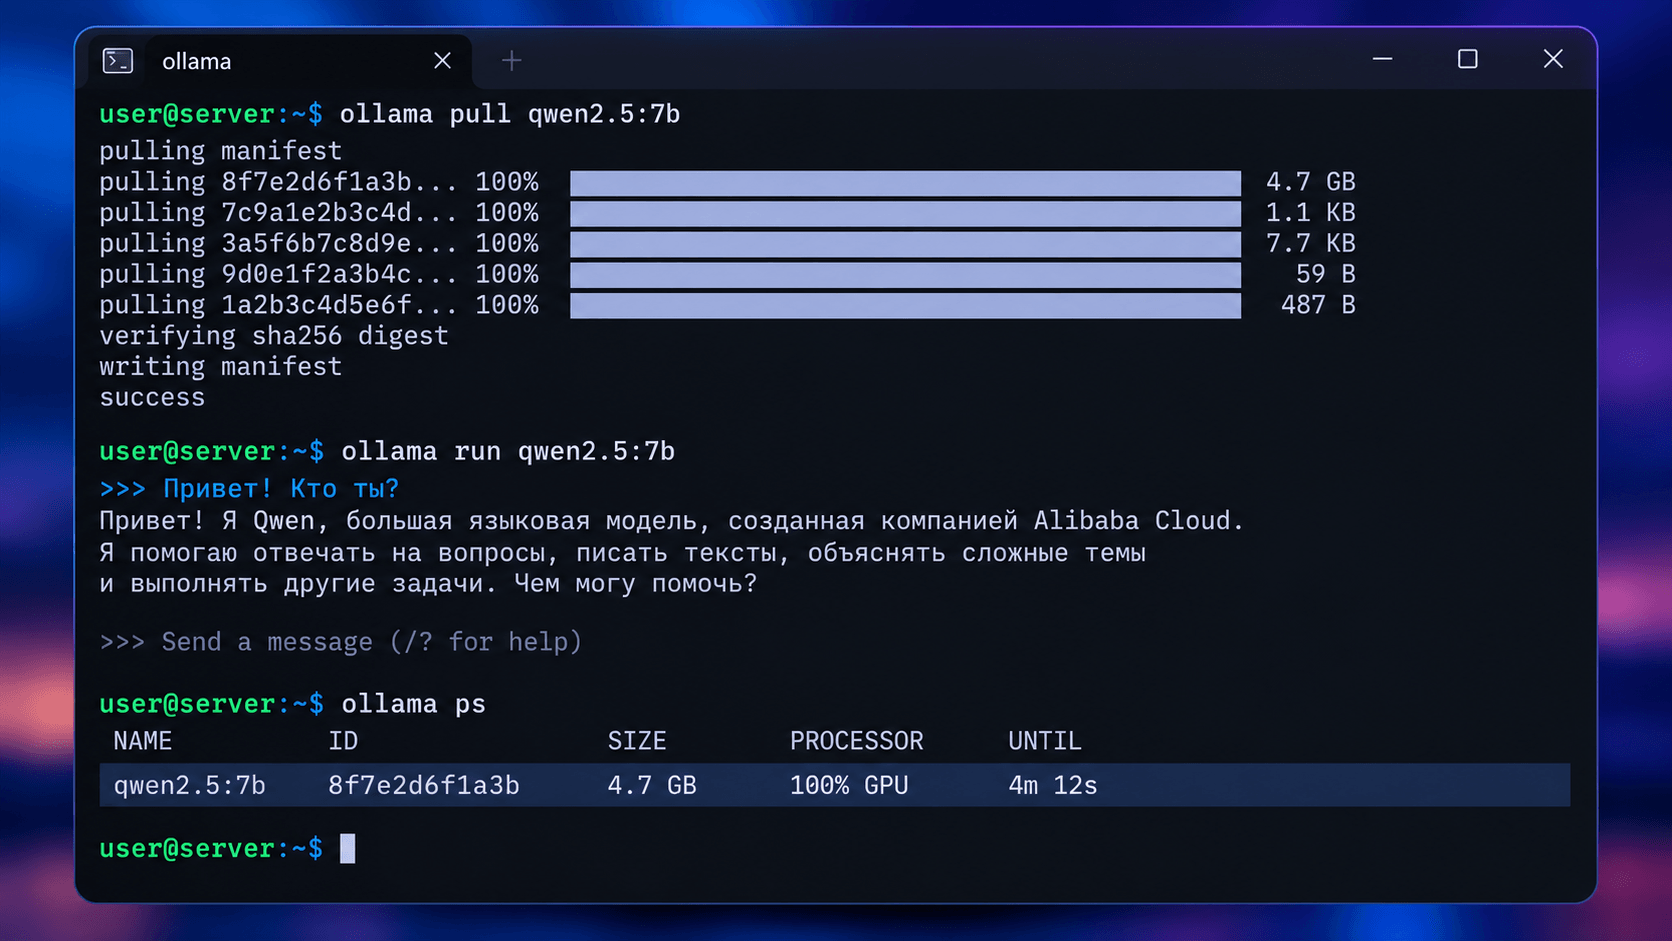The height and width of the screenshot is (941, 1672).
Task: Click the blinking cursor at the last prompt
Action: tap(347, 848)
